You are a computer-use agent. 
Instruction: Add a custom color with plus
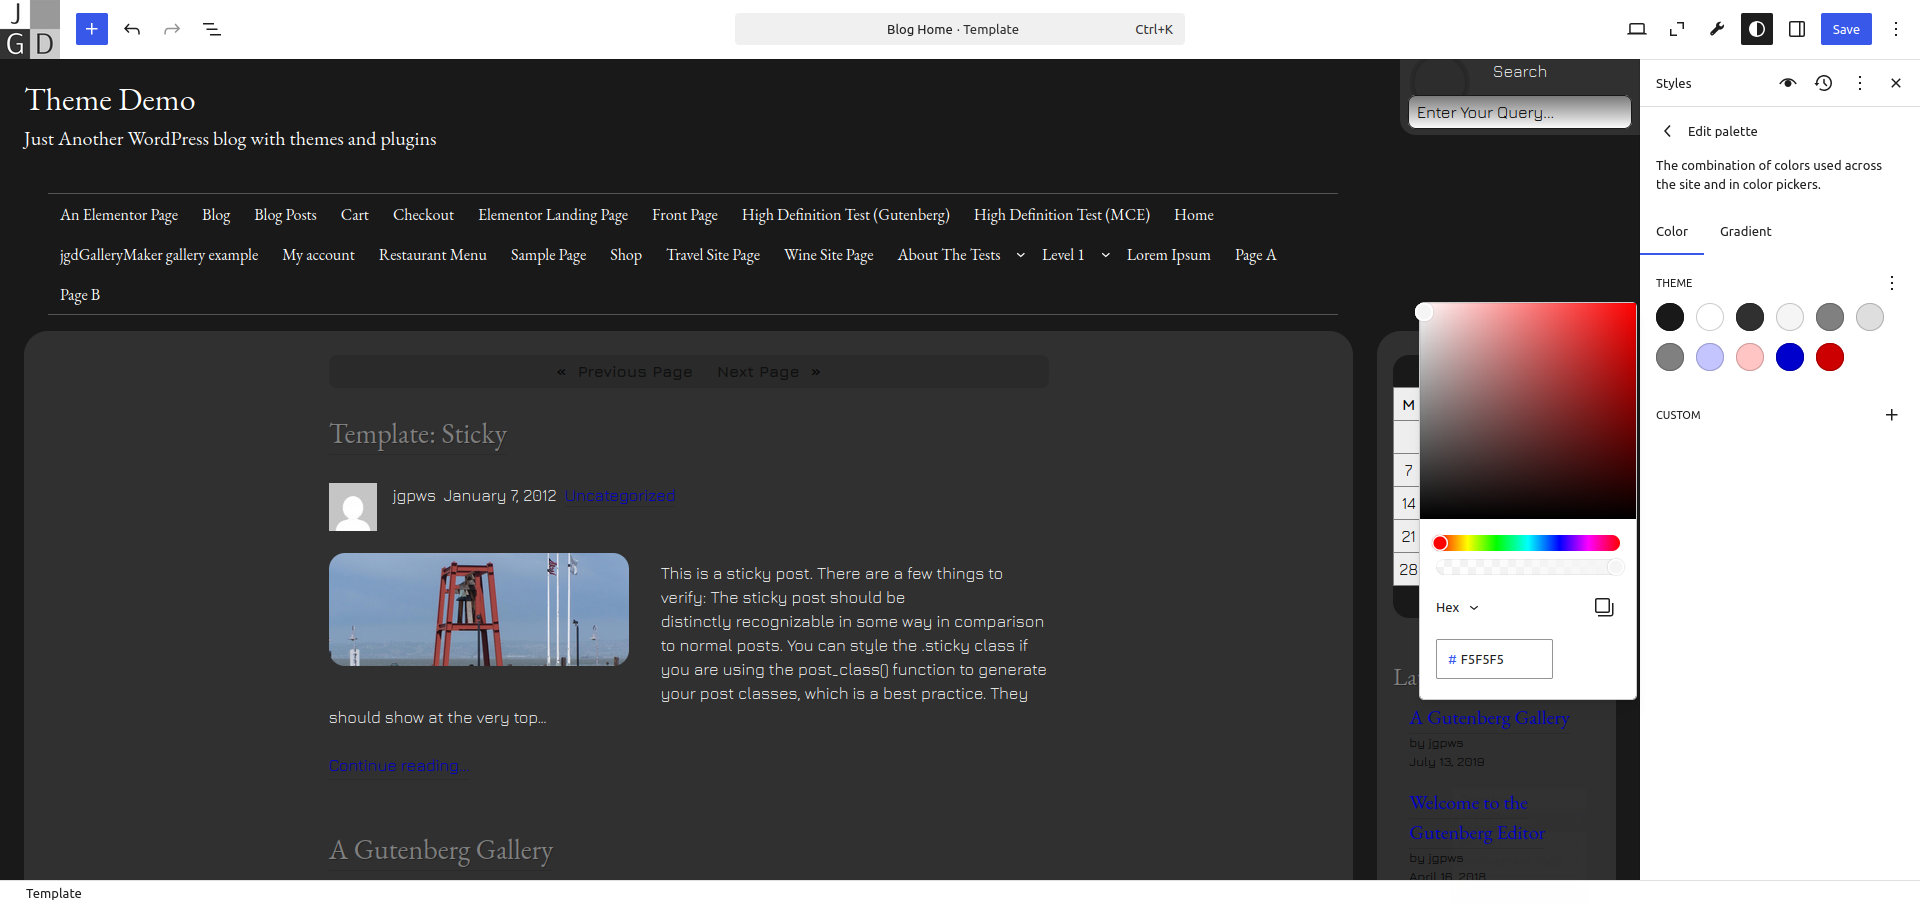point(1891,415)
